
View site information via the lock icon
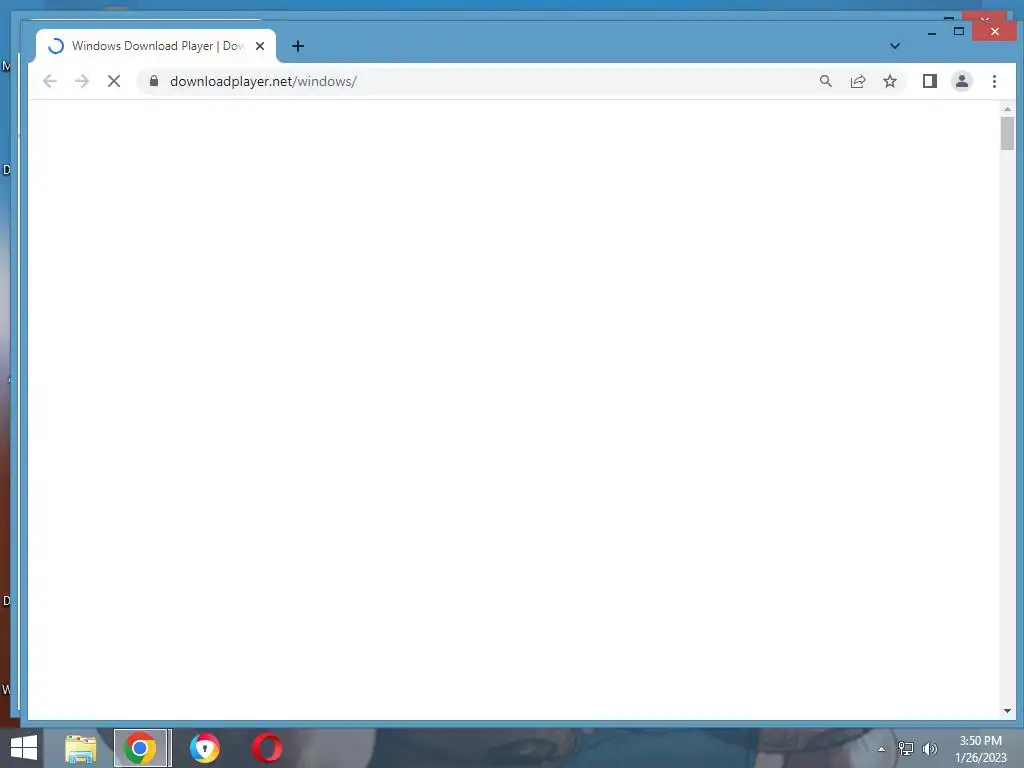click(154, 81)
